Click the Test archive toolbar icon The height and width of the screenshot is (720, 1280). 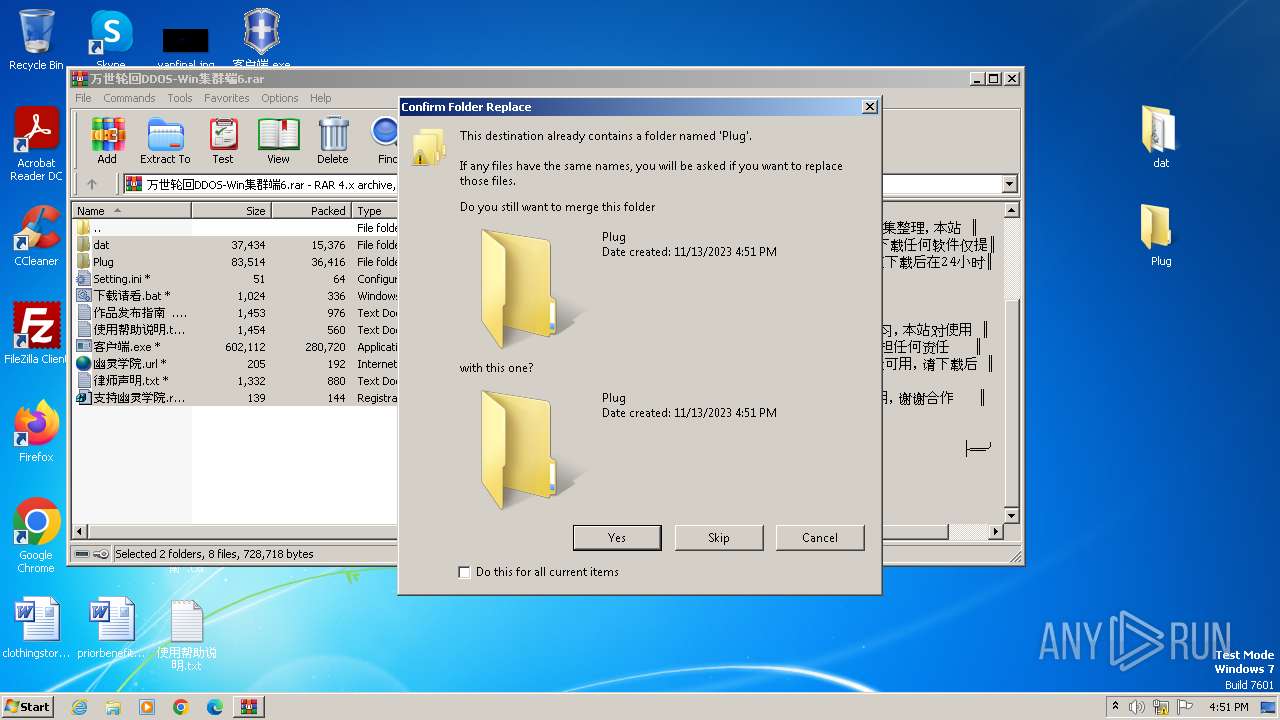pos(223,141)
